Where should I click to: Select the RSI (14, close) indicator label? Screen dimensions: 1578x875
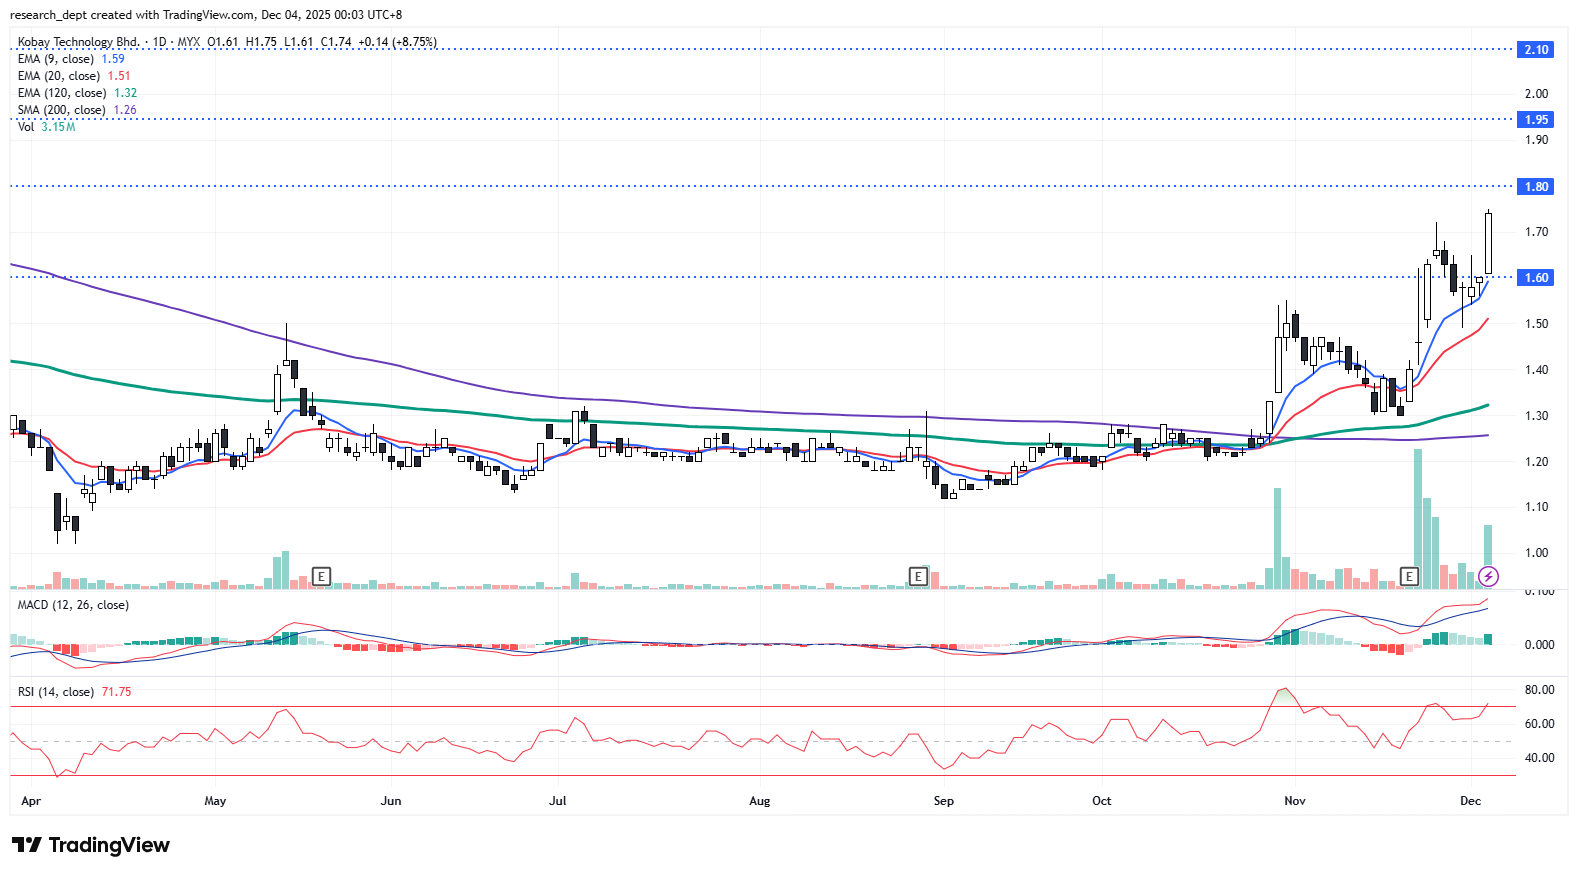[x=56, y=692]
